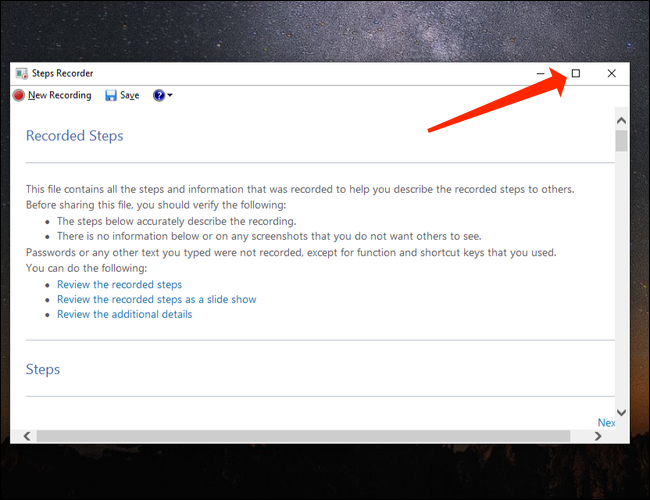This screenshot has width=650, height=500.
Task: Click the Save floppy disk icon
Action: pos(111,95)
